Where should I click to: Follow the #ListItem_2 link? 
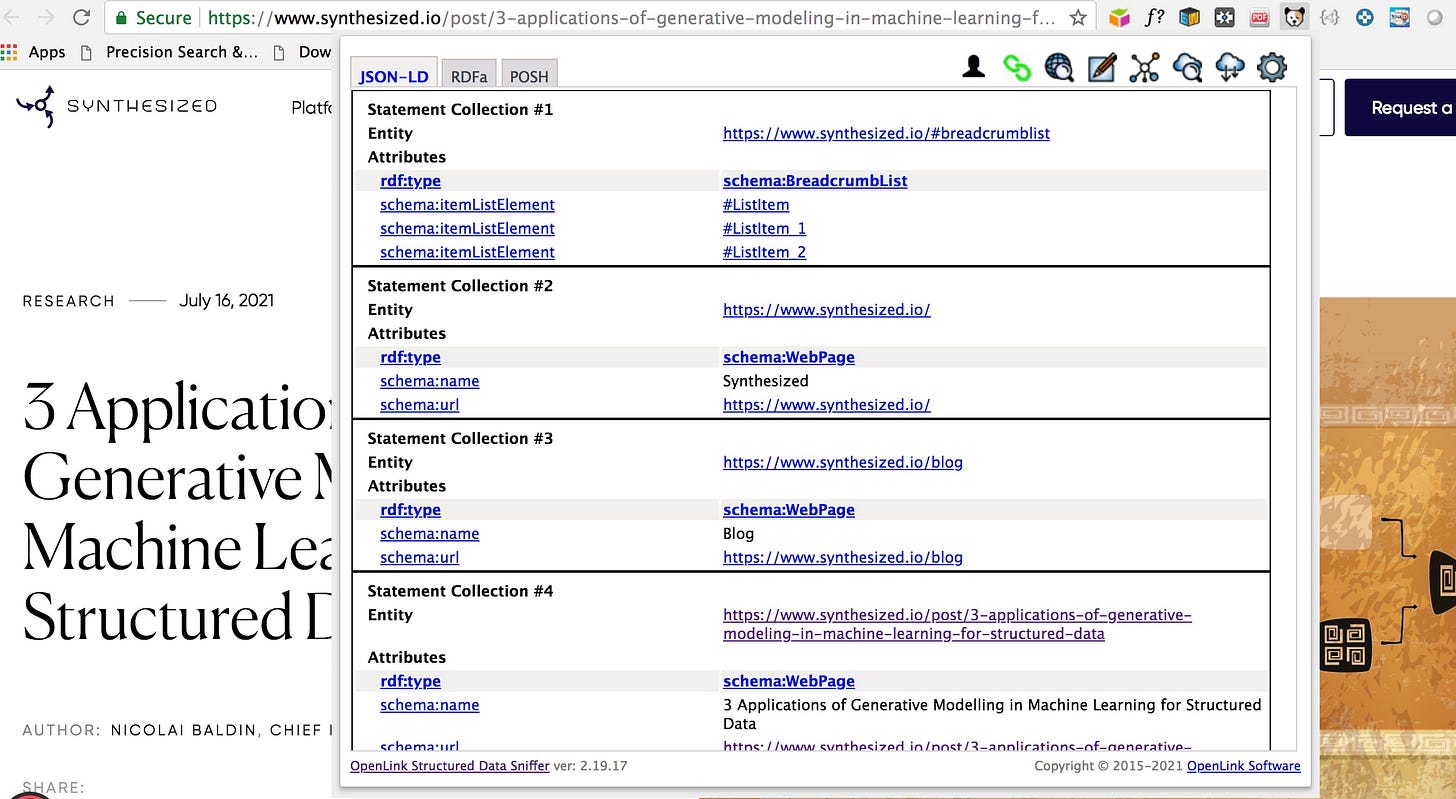[764, 252]
